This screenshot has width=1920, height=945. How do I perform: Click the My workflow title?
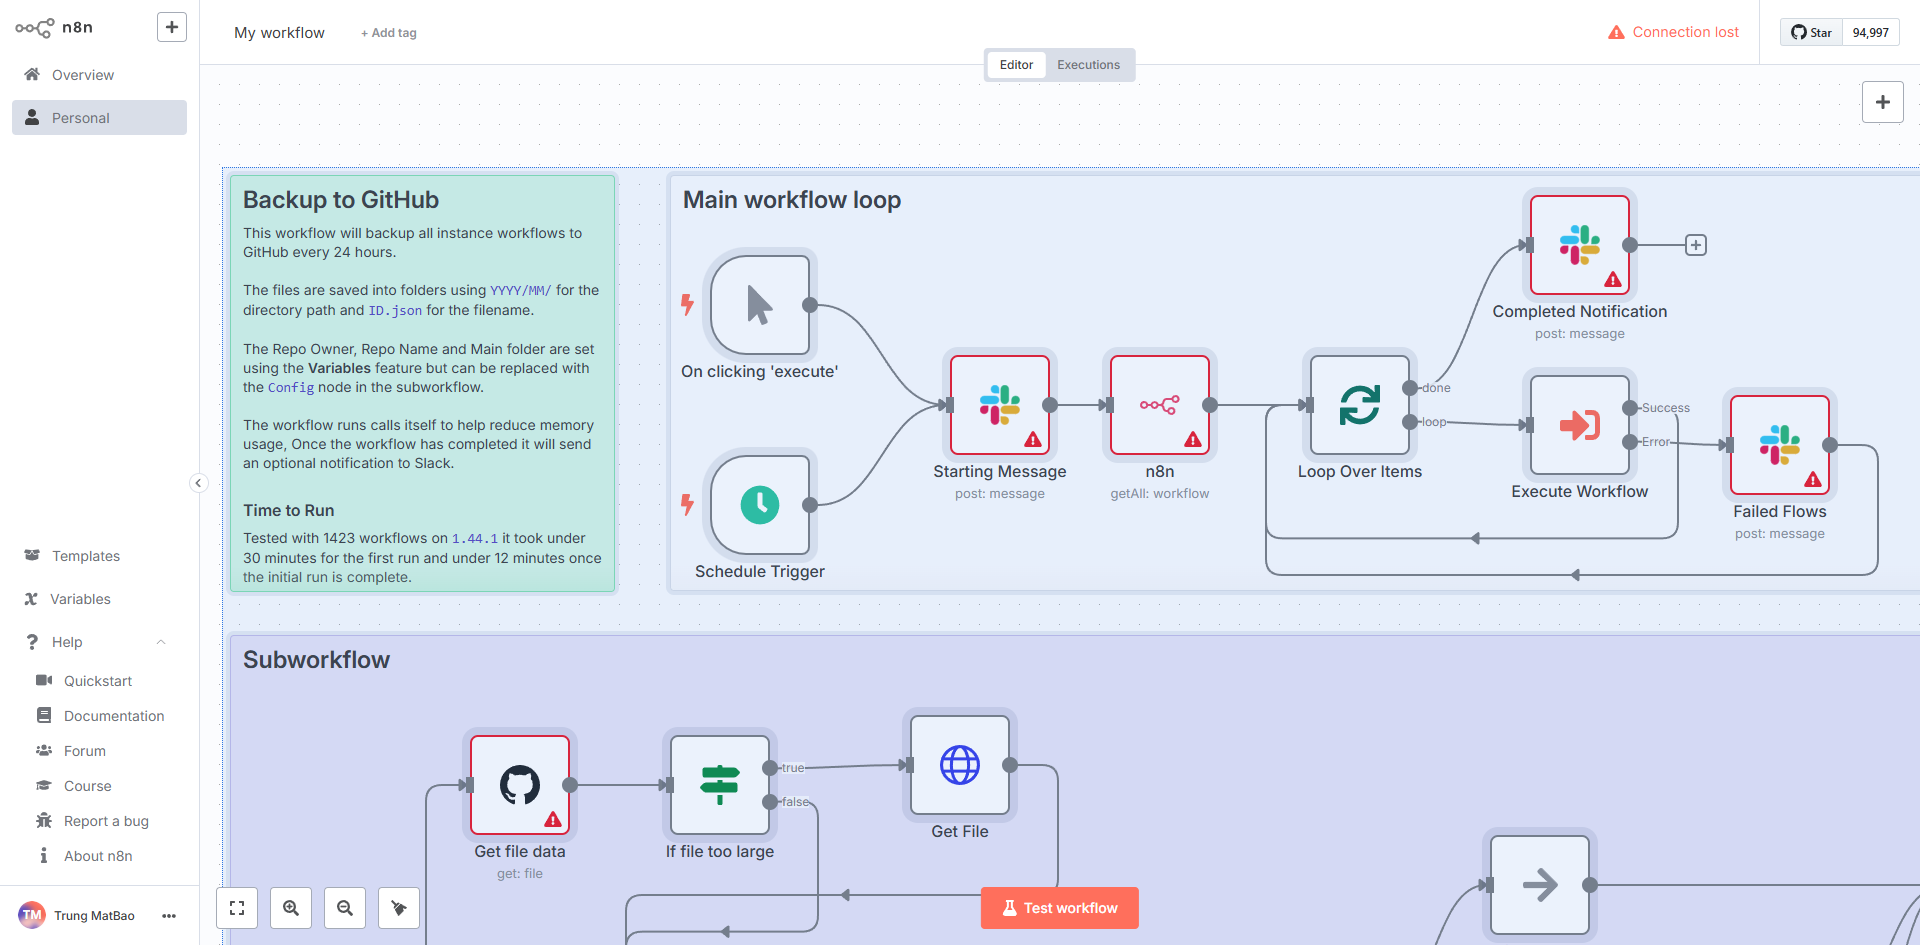pos(279,33)
